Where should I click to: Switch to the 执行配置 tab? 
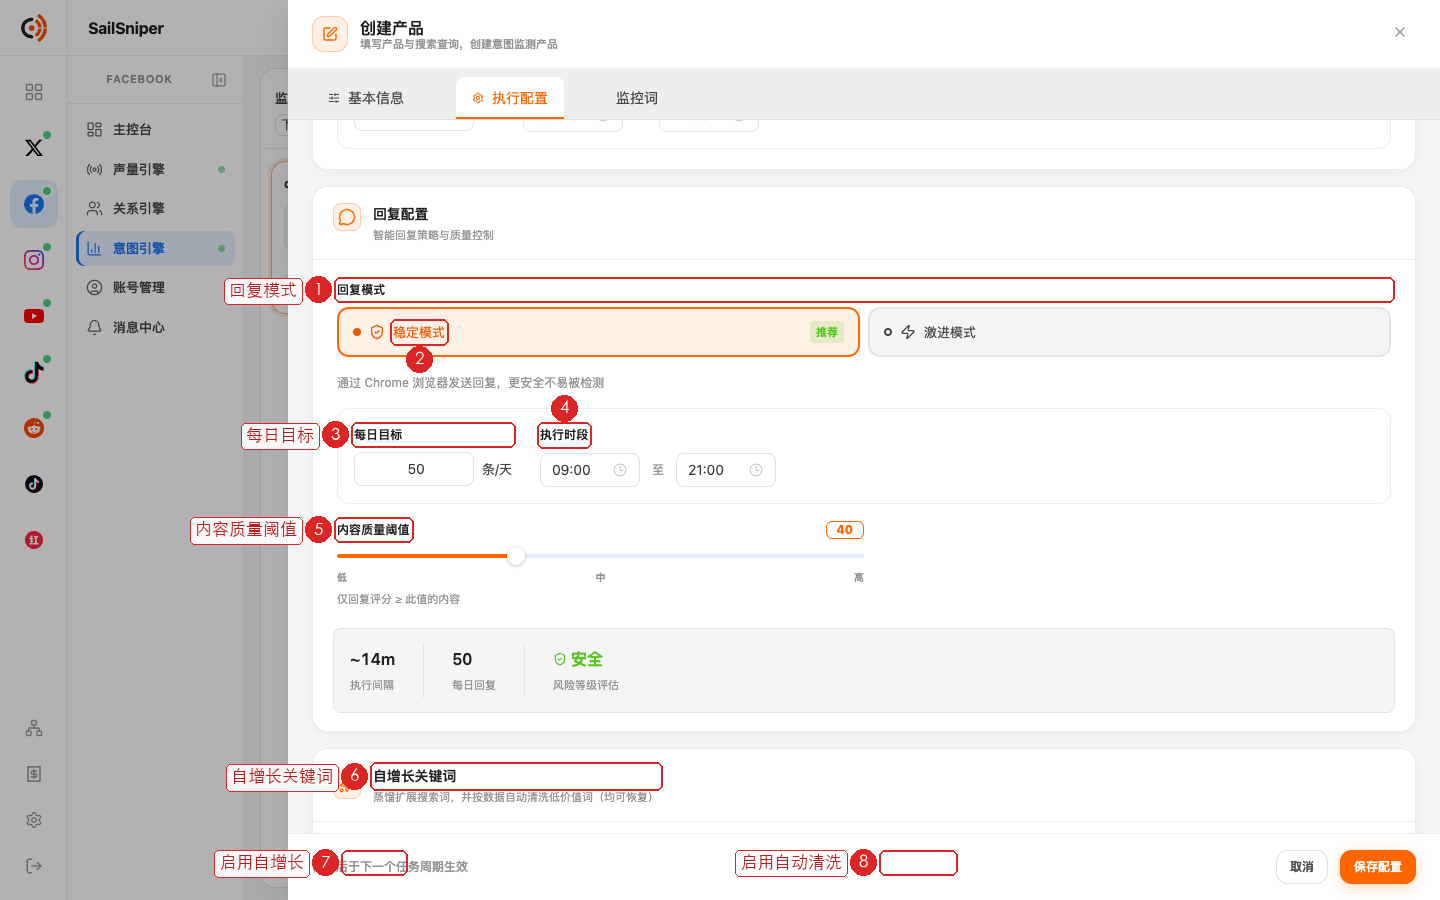[x=510, y=98]
